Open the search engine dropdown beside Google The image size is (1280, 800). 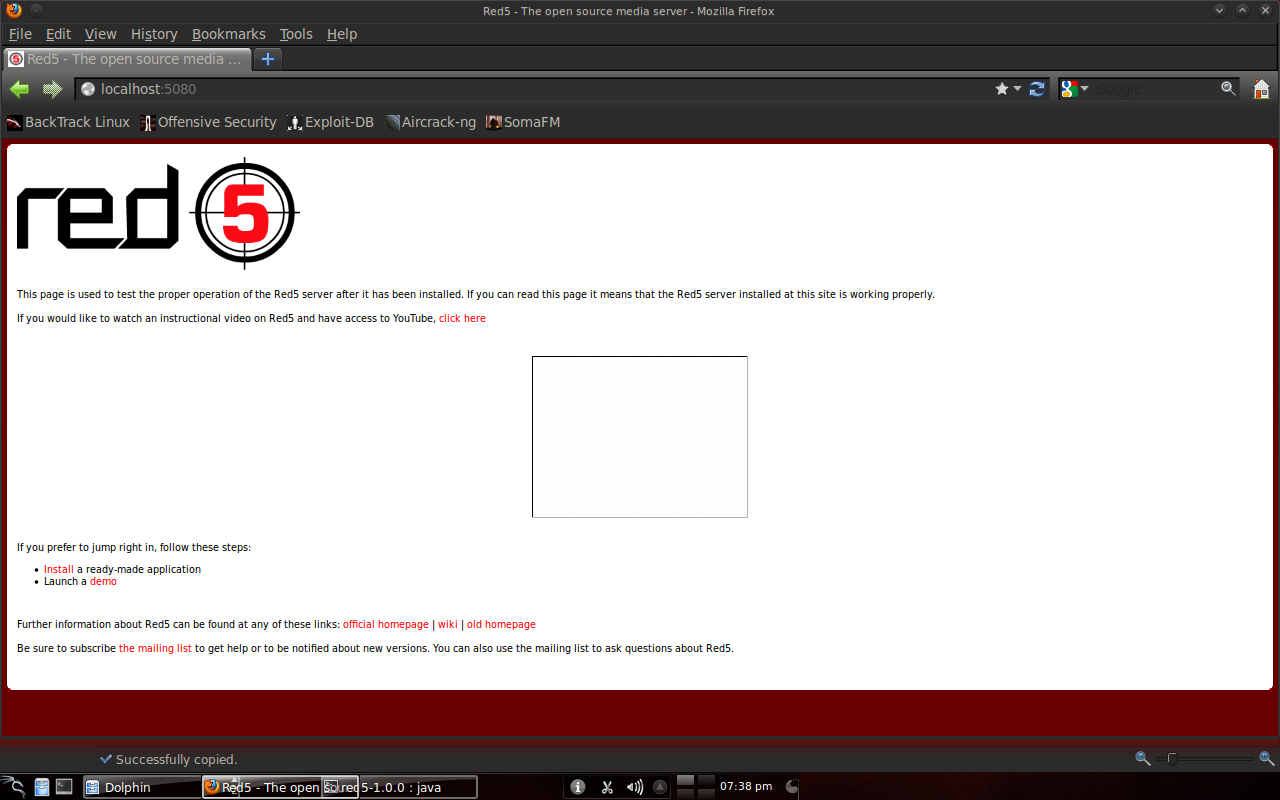tap(1085, 88)
